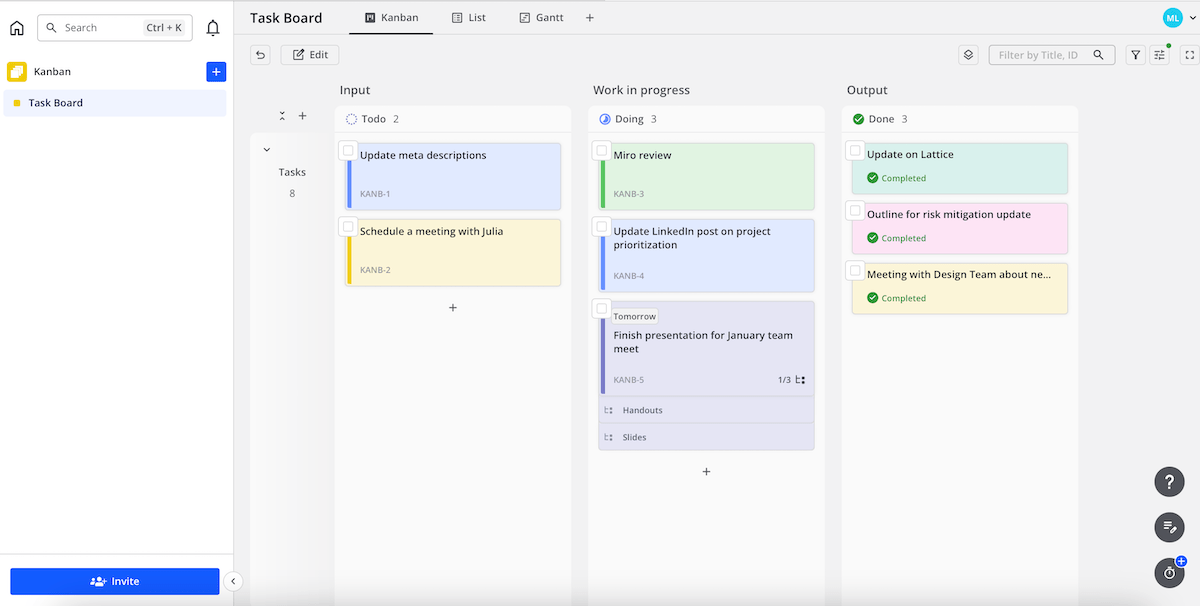1200x606 pixels.
Task: Collapse the Tasks swimlane chevron
Action: click(266, 148)
